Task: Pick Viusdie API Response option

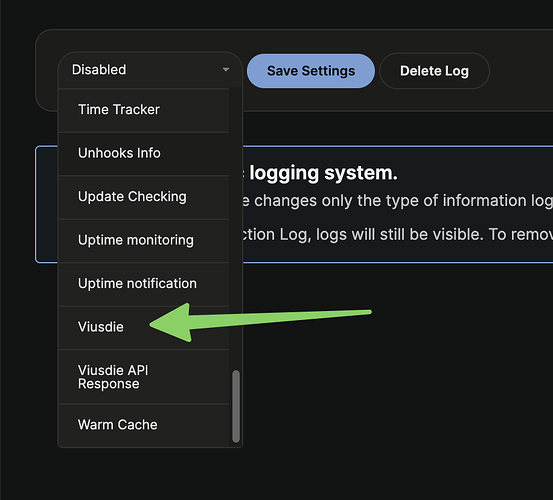Action: pos(144,377)
